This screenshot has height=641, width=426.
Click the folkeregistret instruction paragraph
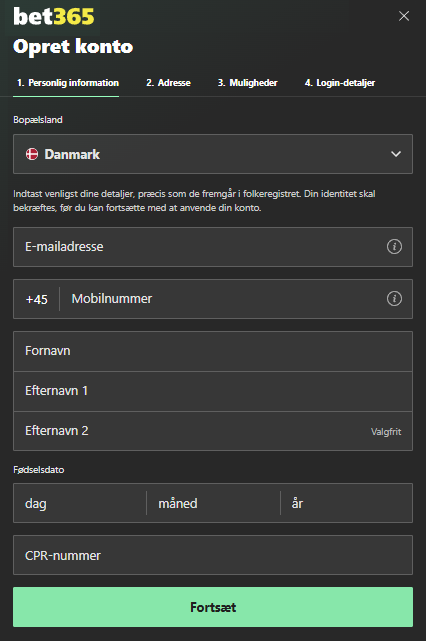[x=194, y=201]
